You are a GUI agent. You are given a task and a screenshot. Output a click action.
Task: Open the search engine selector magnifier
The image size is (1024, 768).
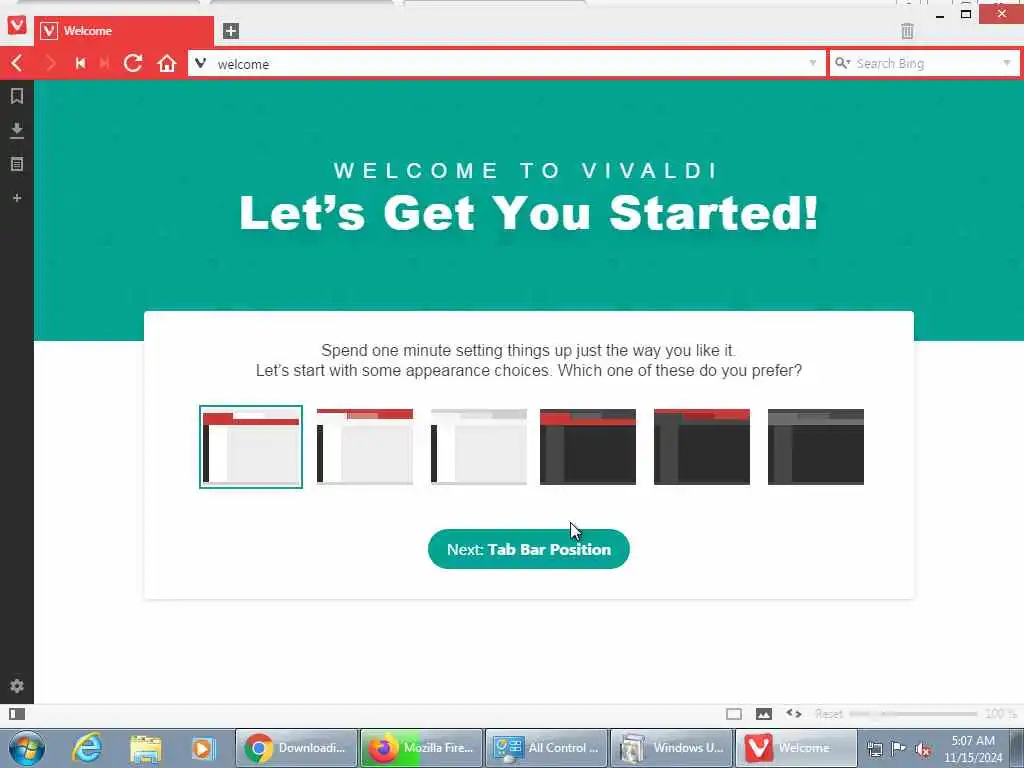pyautogui.click(x=842, y=63)
